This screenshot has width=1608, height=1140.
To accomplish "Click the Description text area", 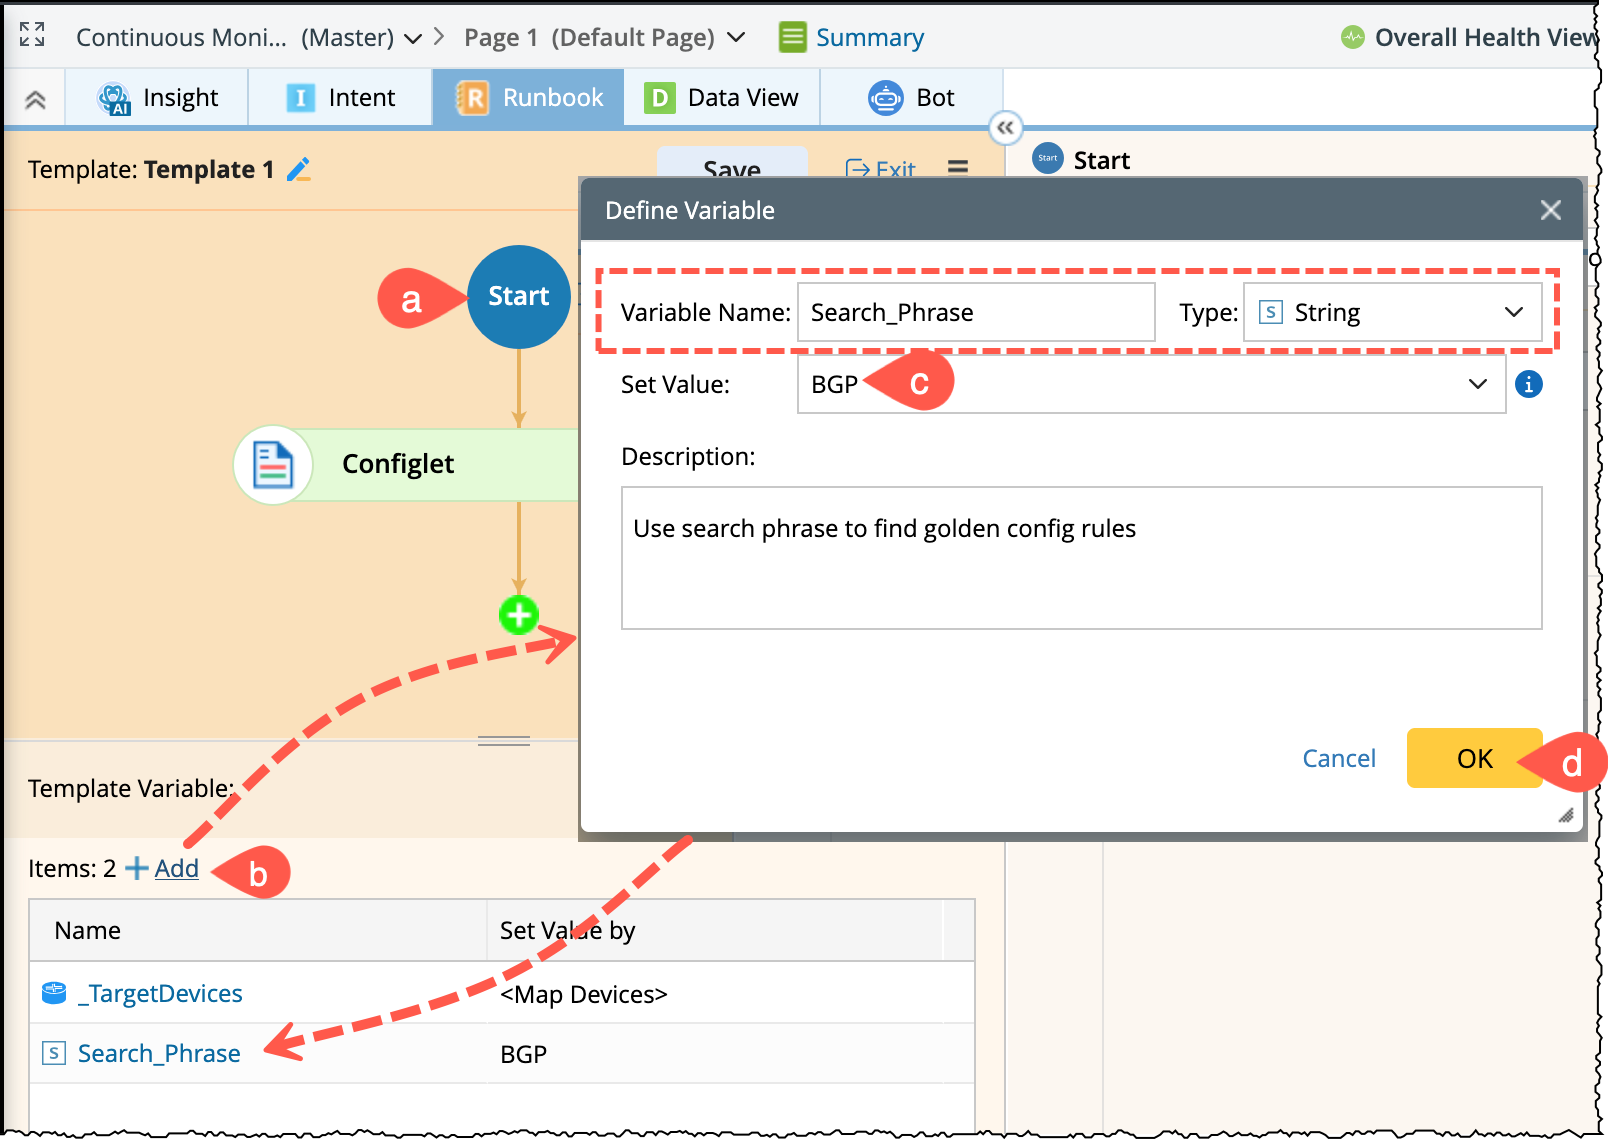I will [1081, 558].
